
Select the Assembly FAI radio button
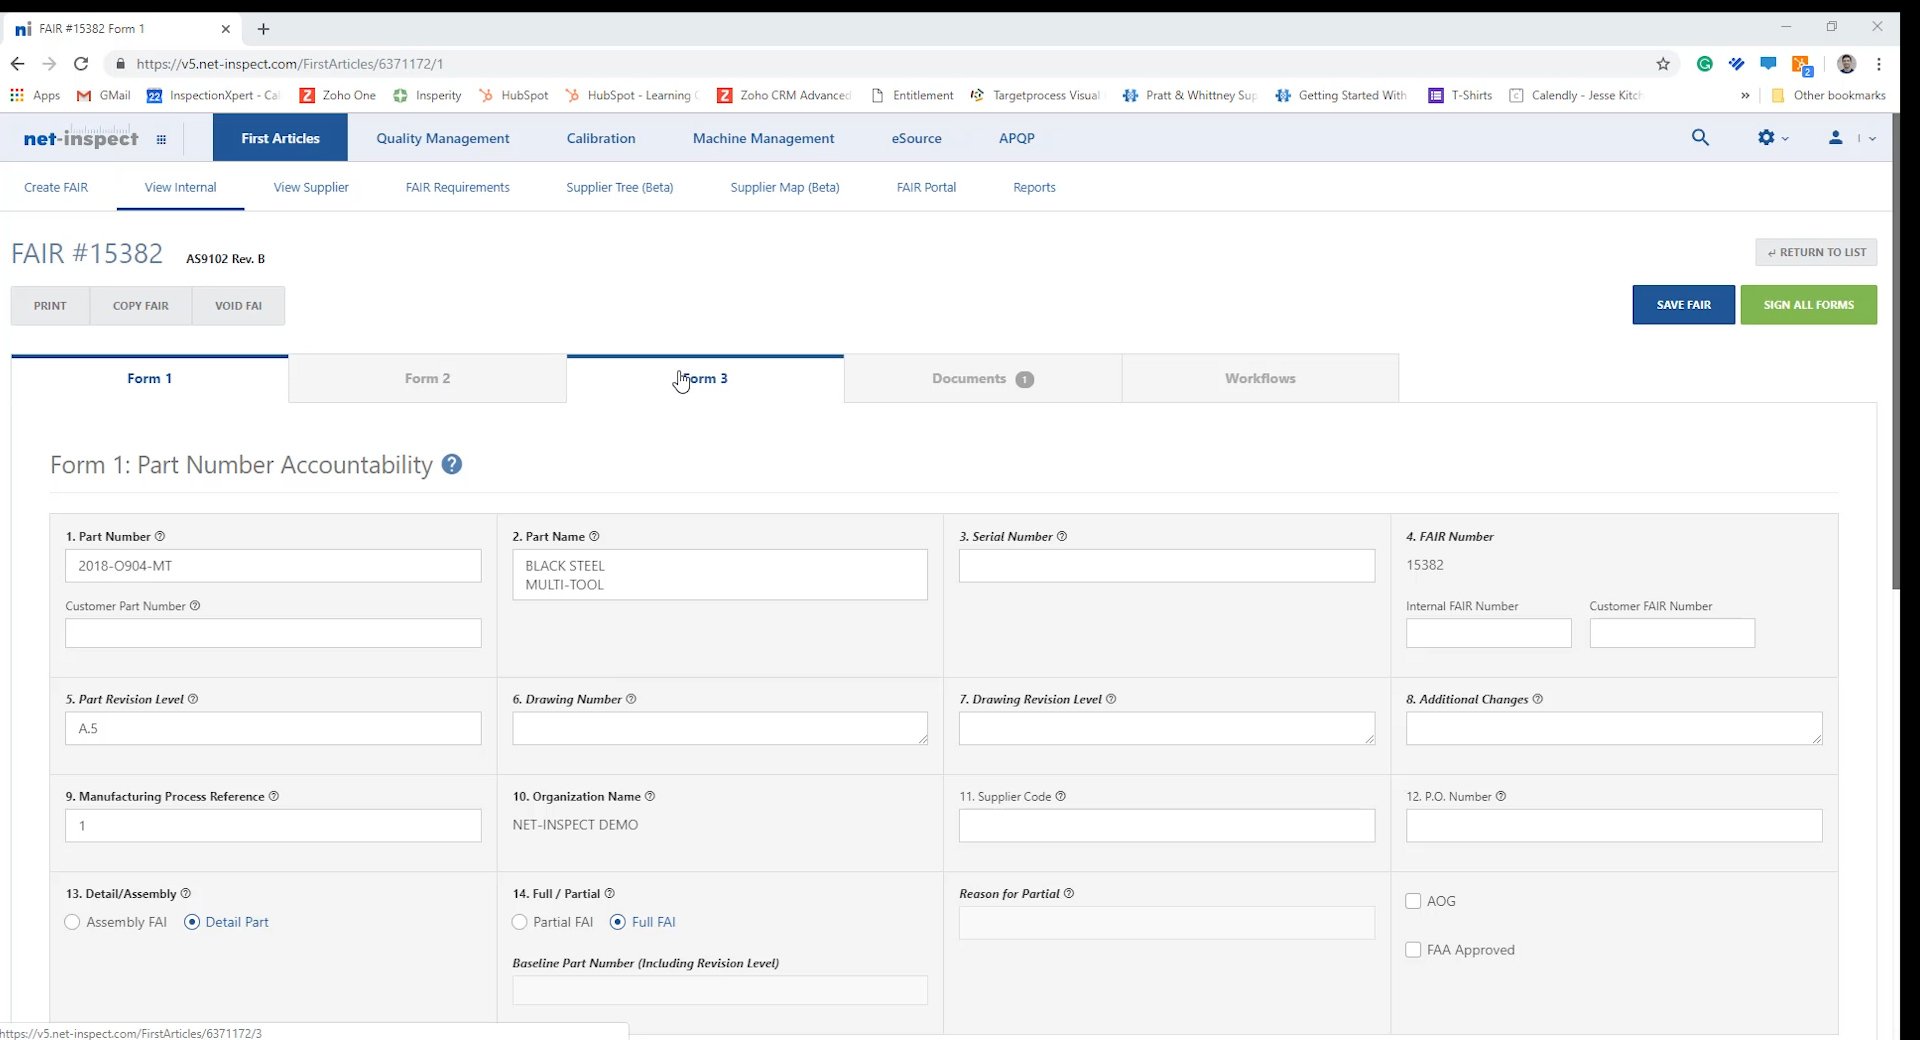[72, 922]
